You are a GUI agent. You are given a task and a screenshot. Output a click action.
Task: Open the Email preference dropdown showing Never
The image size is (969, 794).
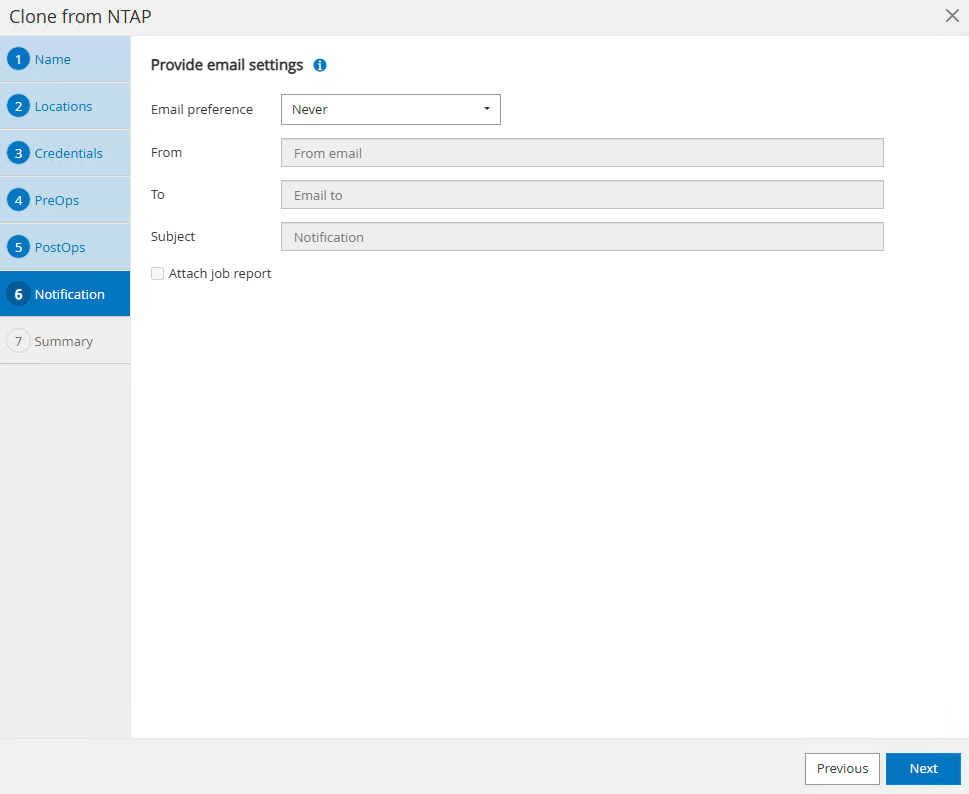(x=390, y=109)
